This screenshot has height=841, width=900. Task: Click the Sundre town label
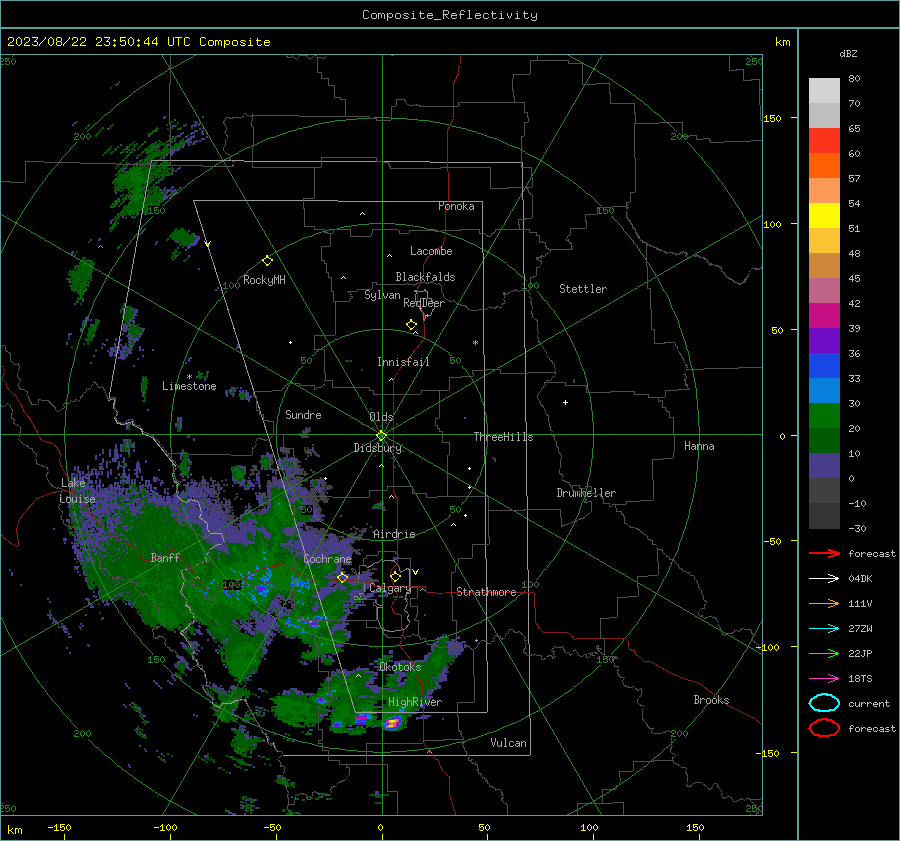point(303,414)
